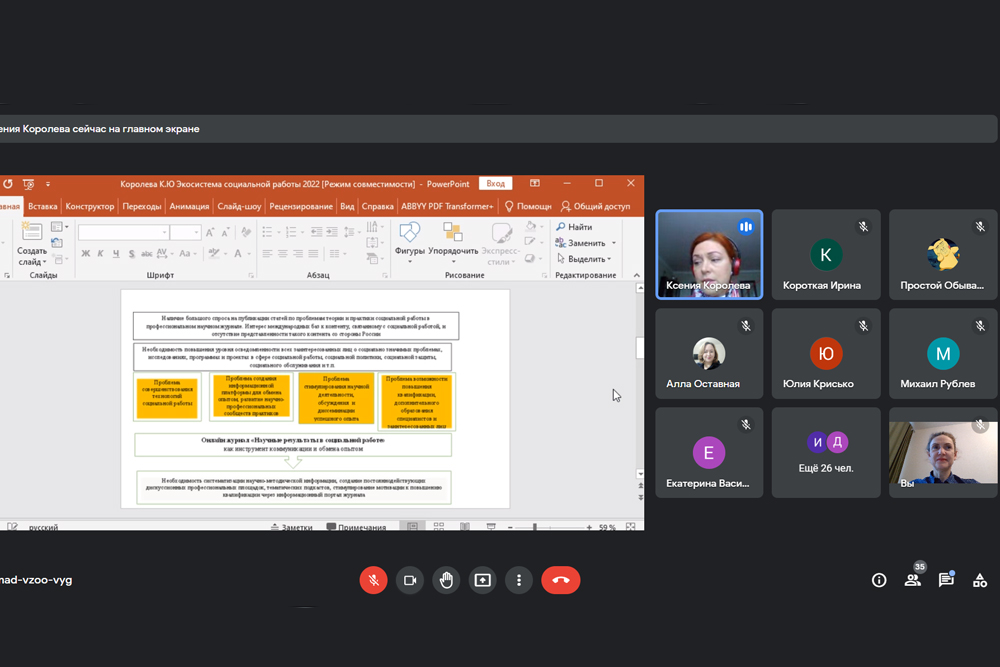
Task: Open the chat panel icon
Action: (x=946, y=580)
